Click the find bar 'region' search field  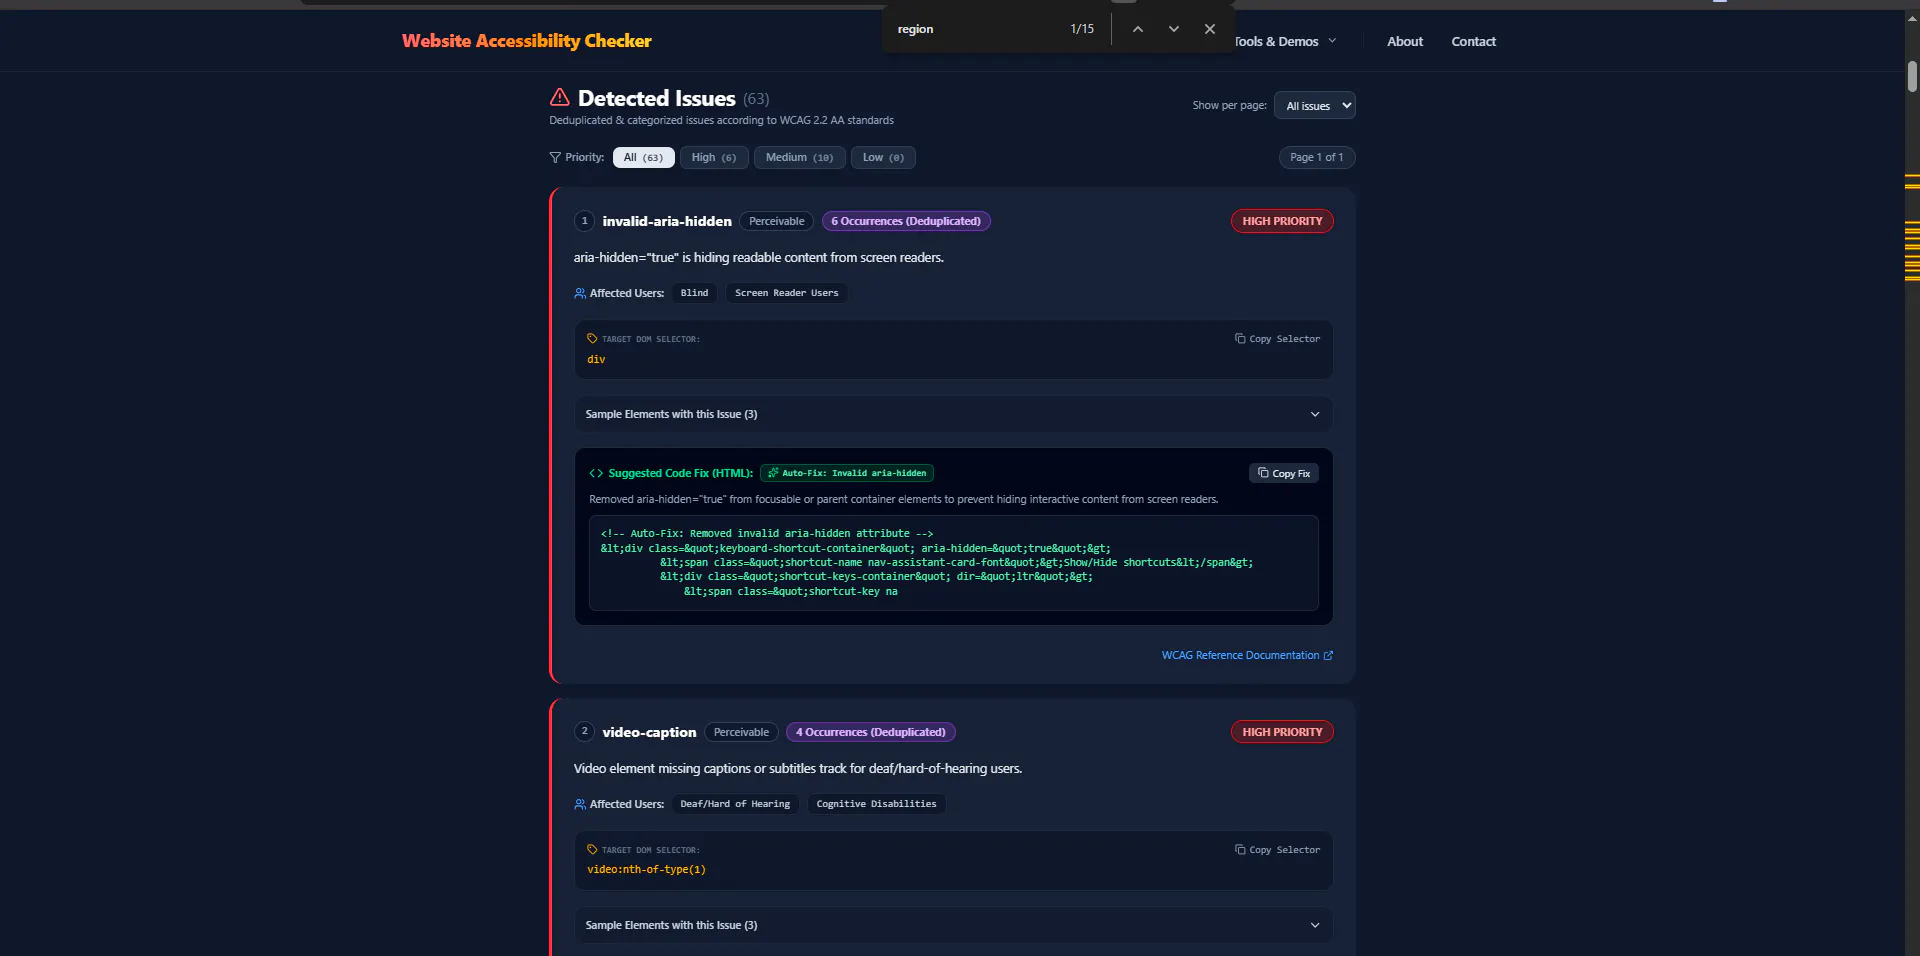[x=975, y=29]
